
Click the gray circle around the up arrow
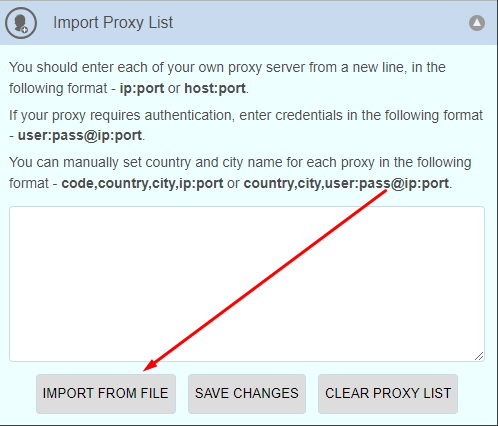(x=477, y=23)
